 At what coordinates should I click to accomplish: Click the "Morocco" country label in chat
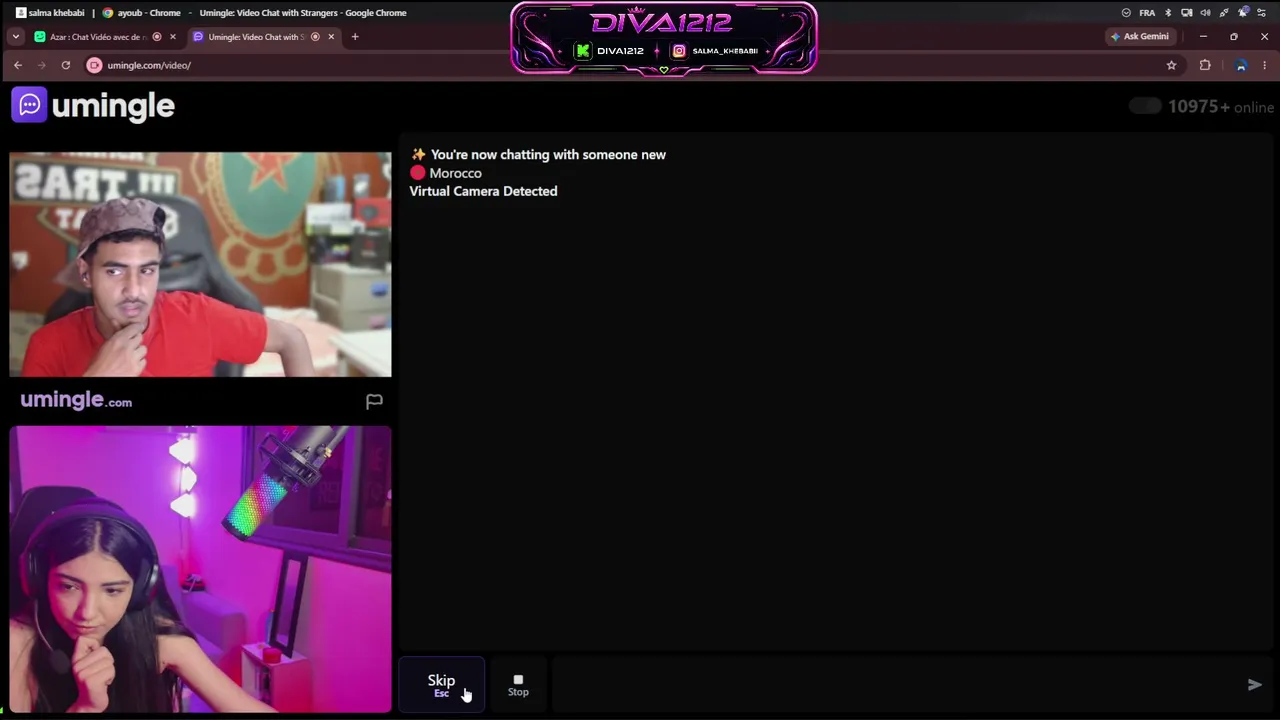[x=455, y=173]
